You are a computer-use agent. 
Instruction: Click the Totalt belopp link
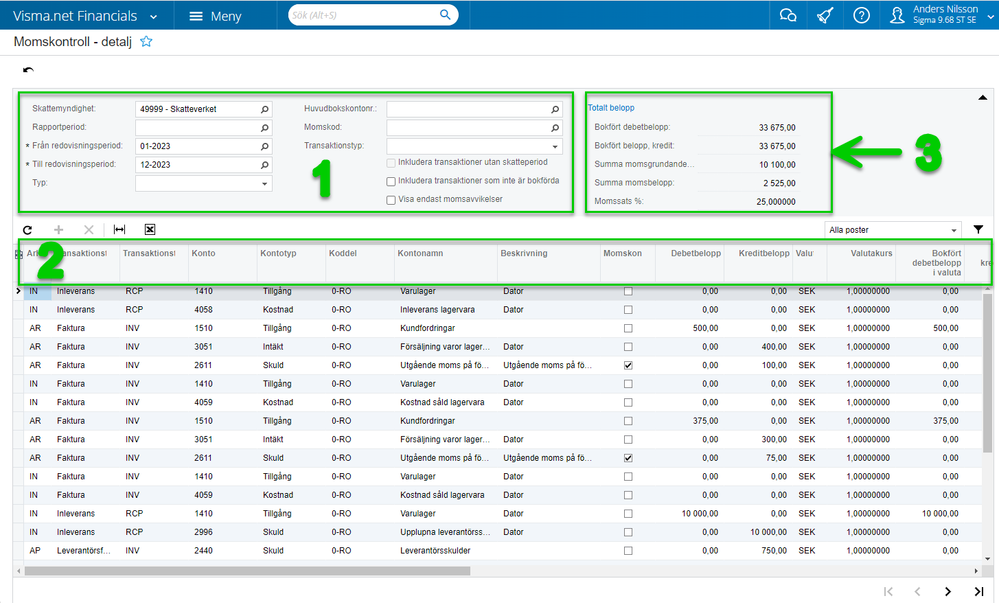pyautogui.click(x=611, y=108)
